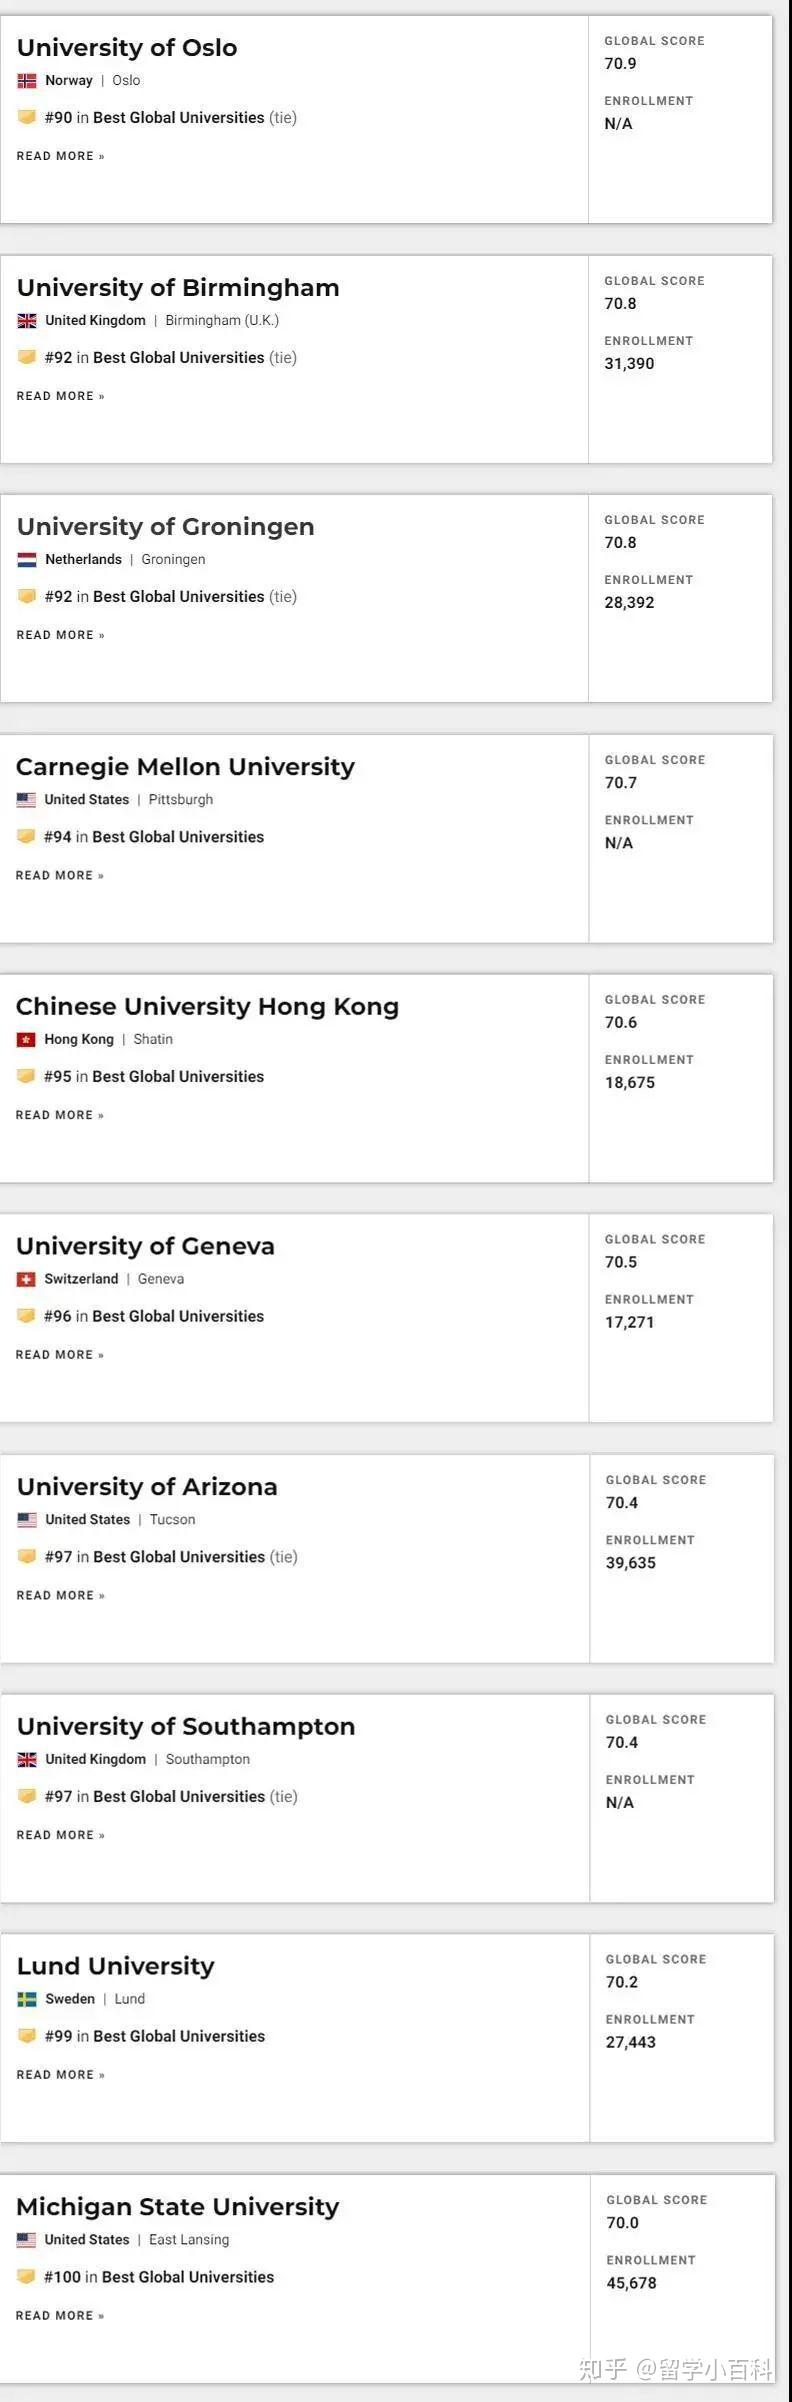792x2402 pixels.
Task: Click Read More under University of Birmingham
Action: 60,396
